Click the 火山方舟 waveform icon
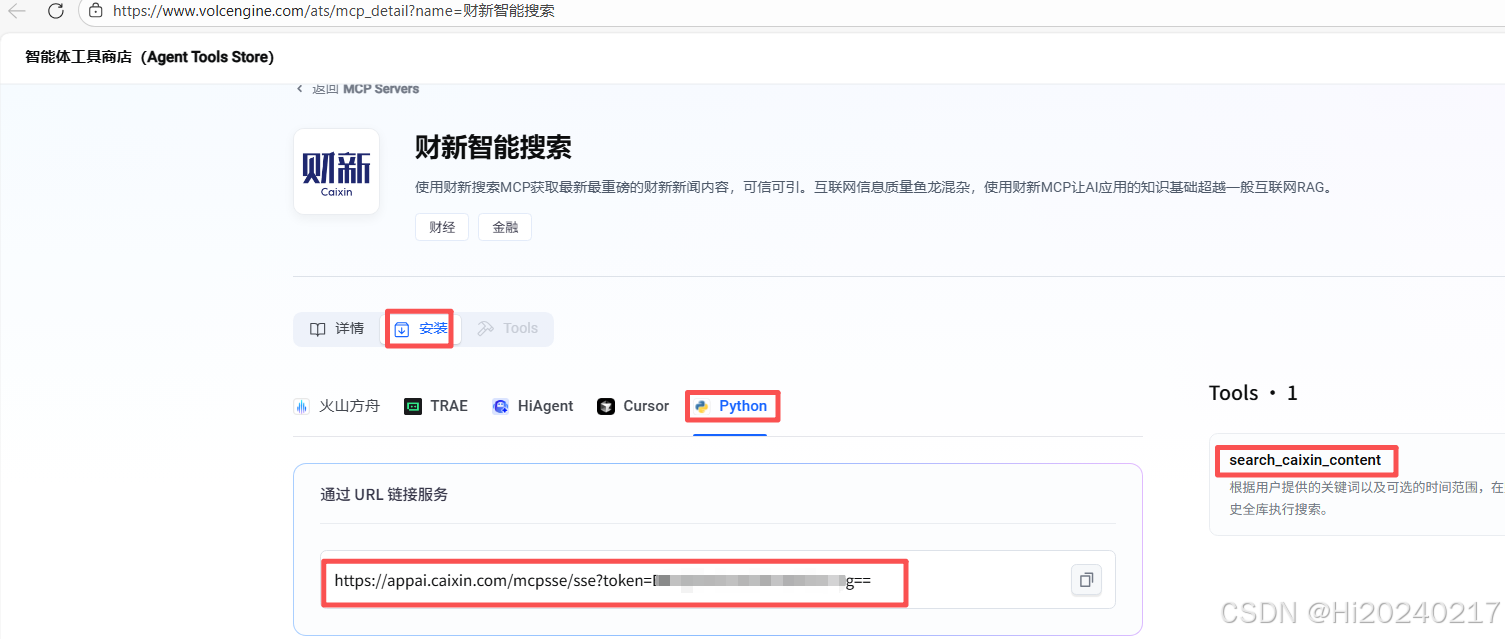The width and height of the screenshot is (1505, 639). [x=301, y=406]
